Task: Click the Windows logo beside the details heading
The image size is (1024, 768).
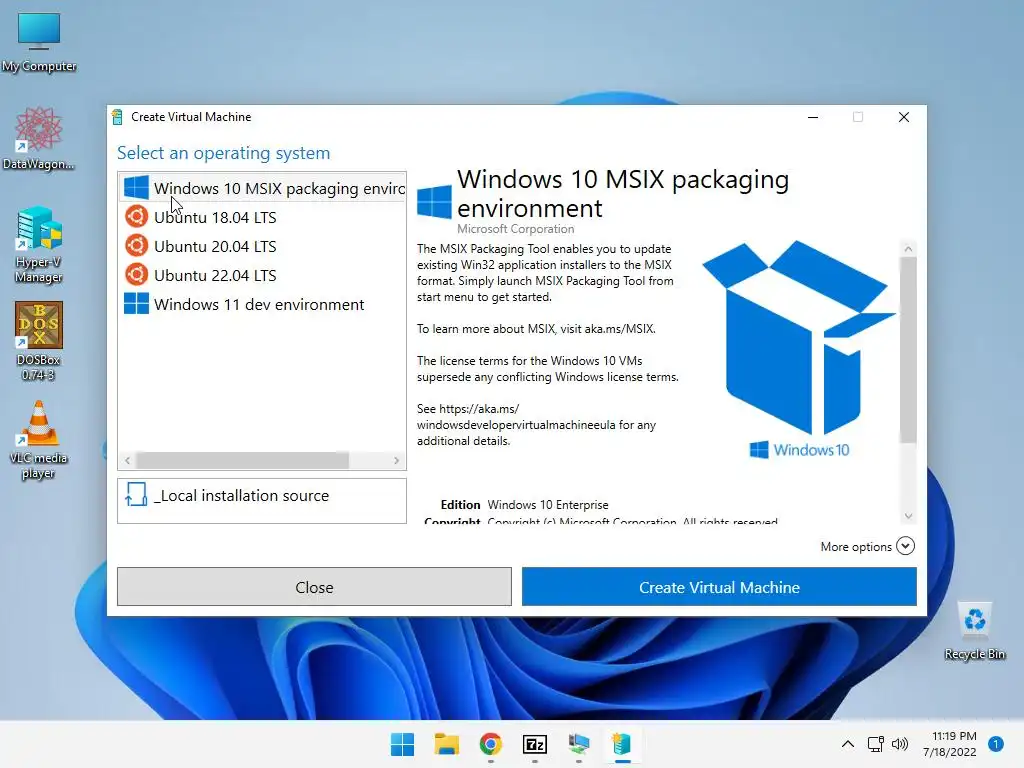Action: [434, 201]
